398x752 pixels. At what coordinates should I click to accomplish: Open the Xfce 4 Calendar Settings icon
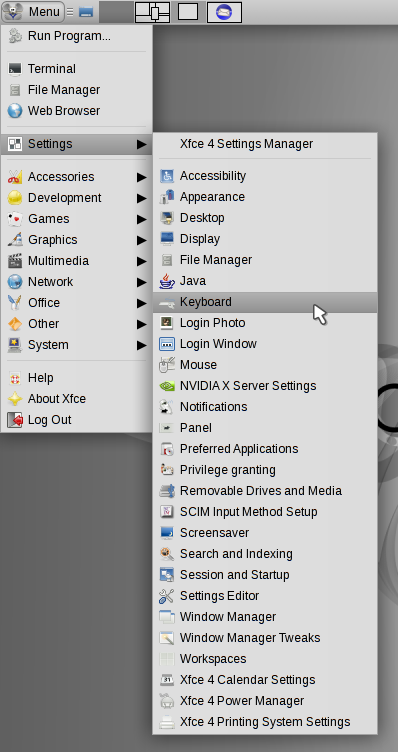coord(167,680)
